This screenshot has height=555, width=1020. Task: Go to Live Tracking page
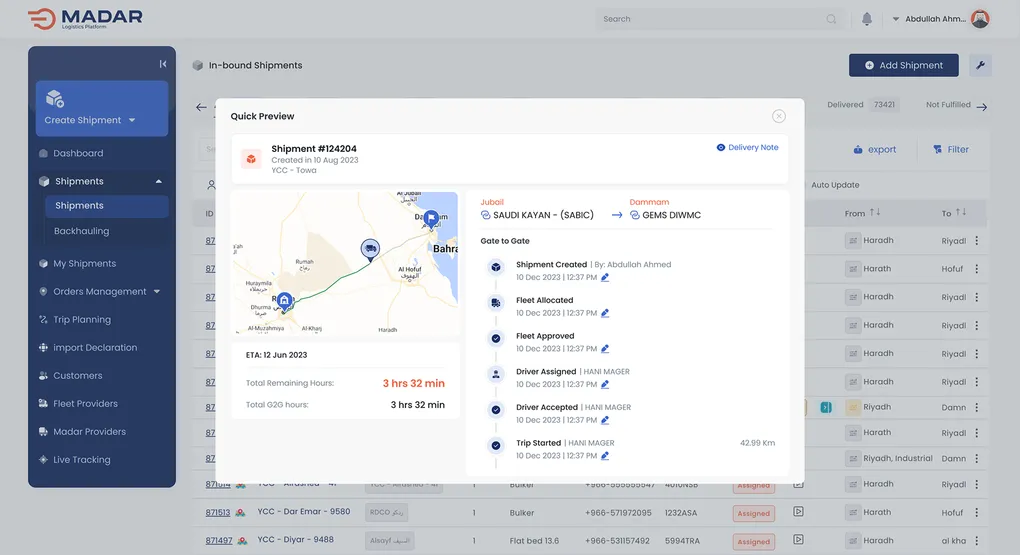point(82,460)
